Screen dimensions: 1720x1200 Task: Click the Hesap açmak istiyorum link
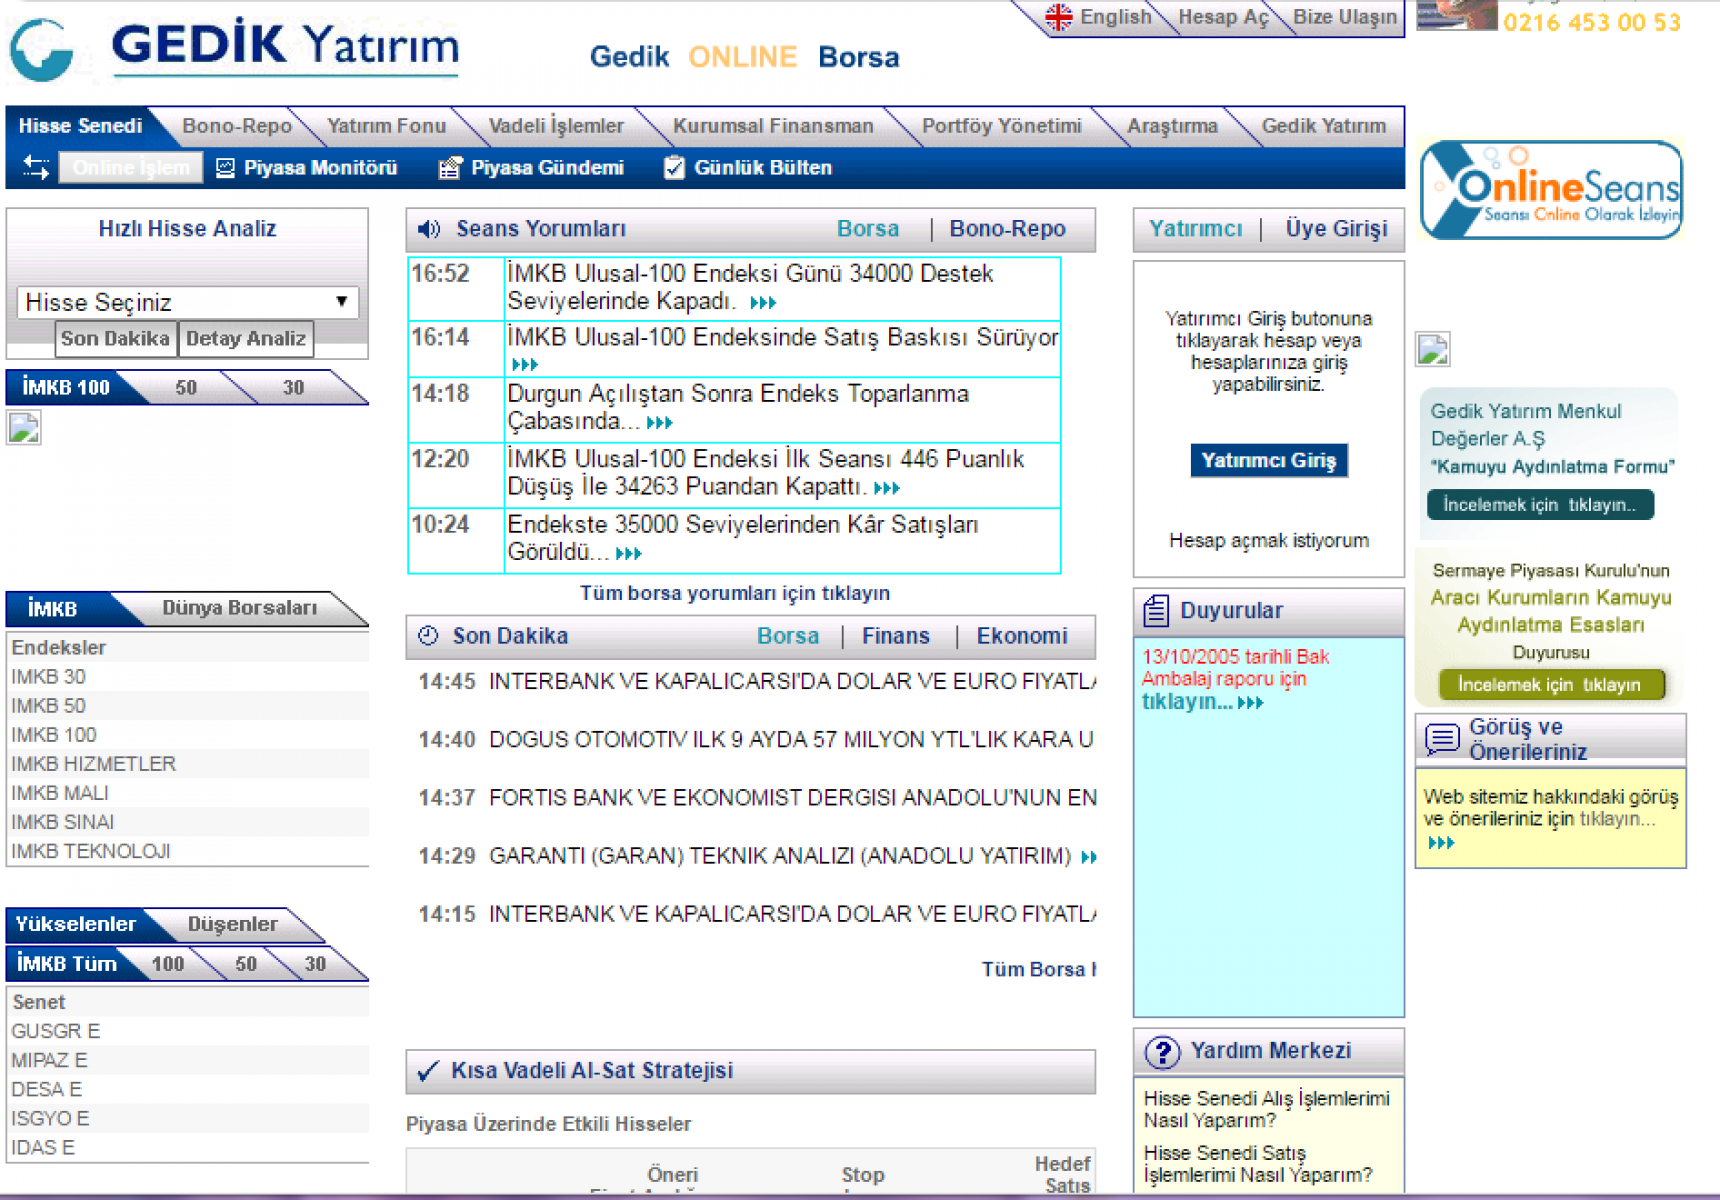1268,541
